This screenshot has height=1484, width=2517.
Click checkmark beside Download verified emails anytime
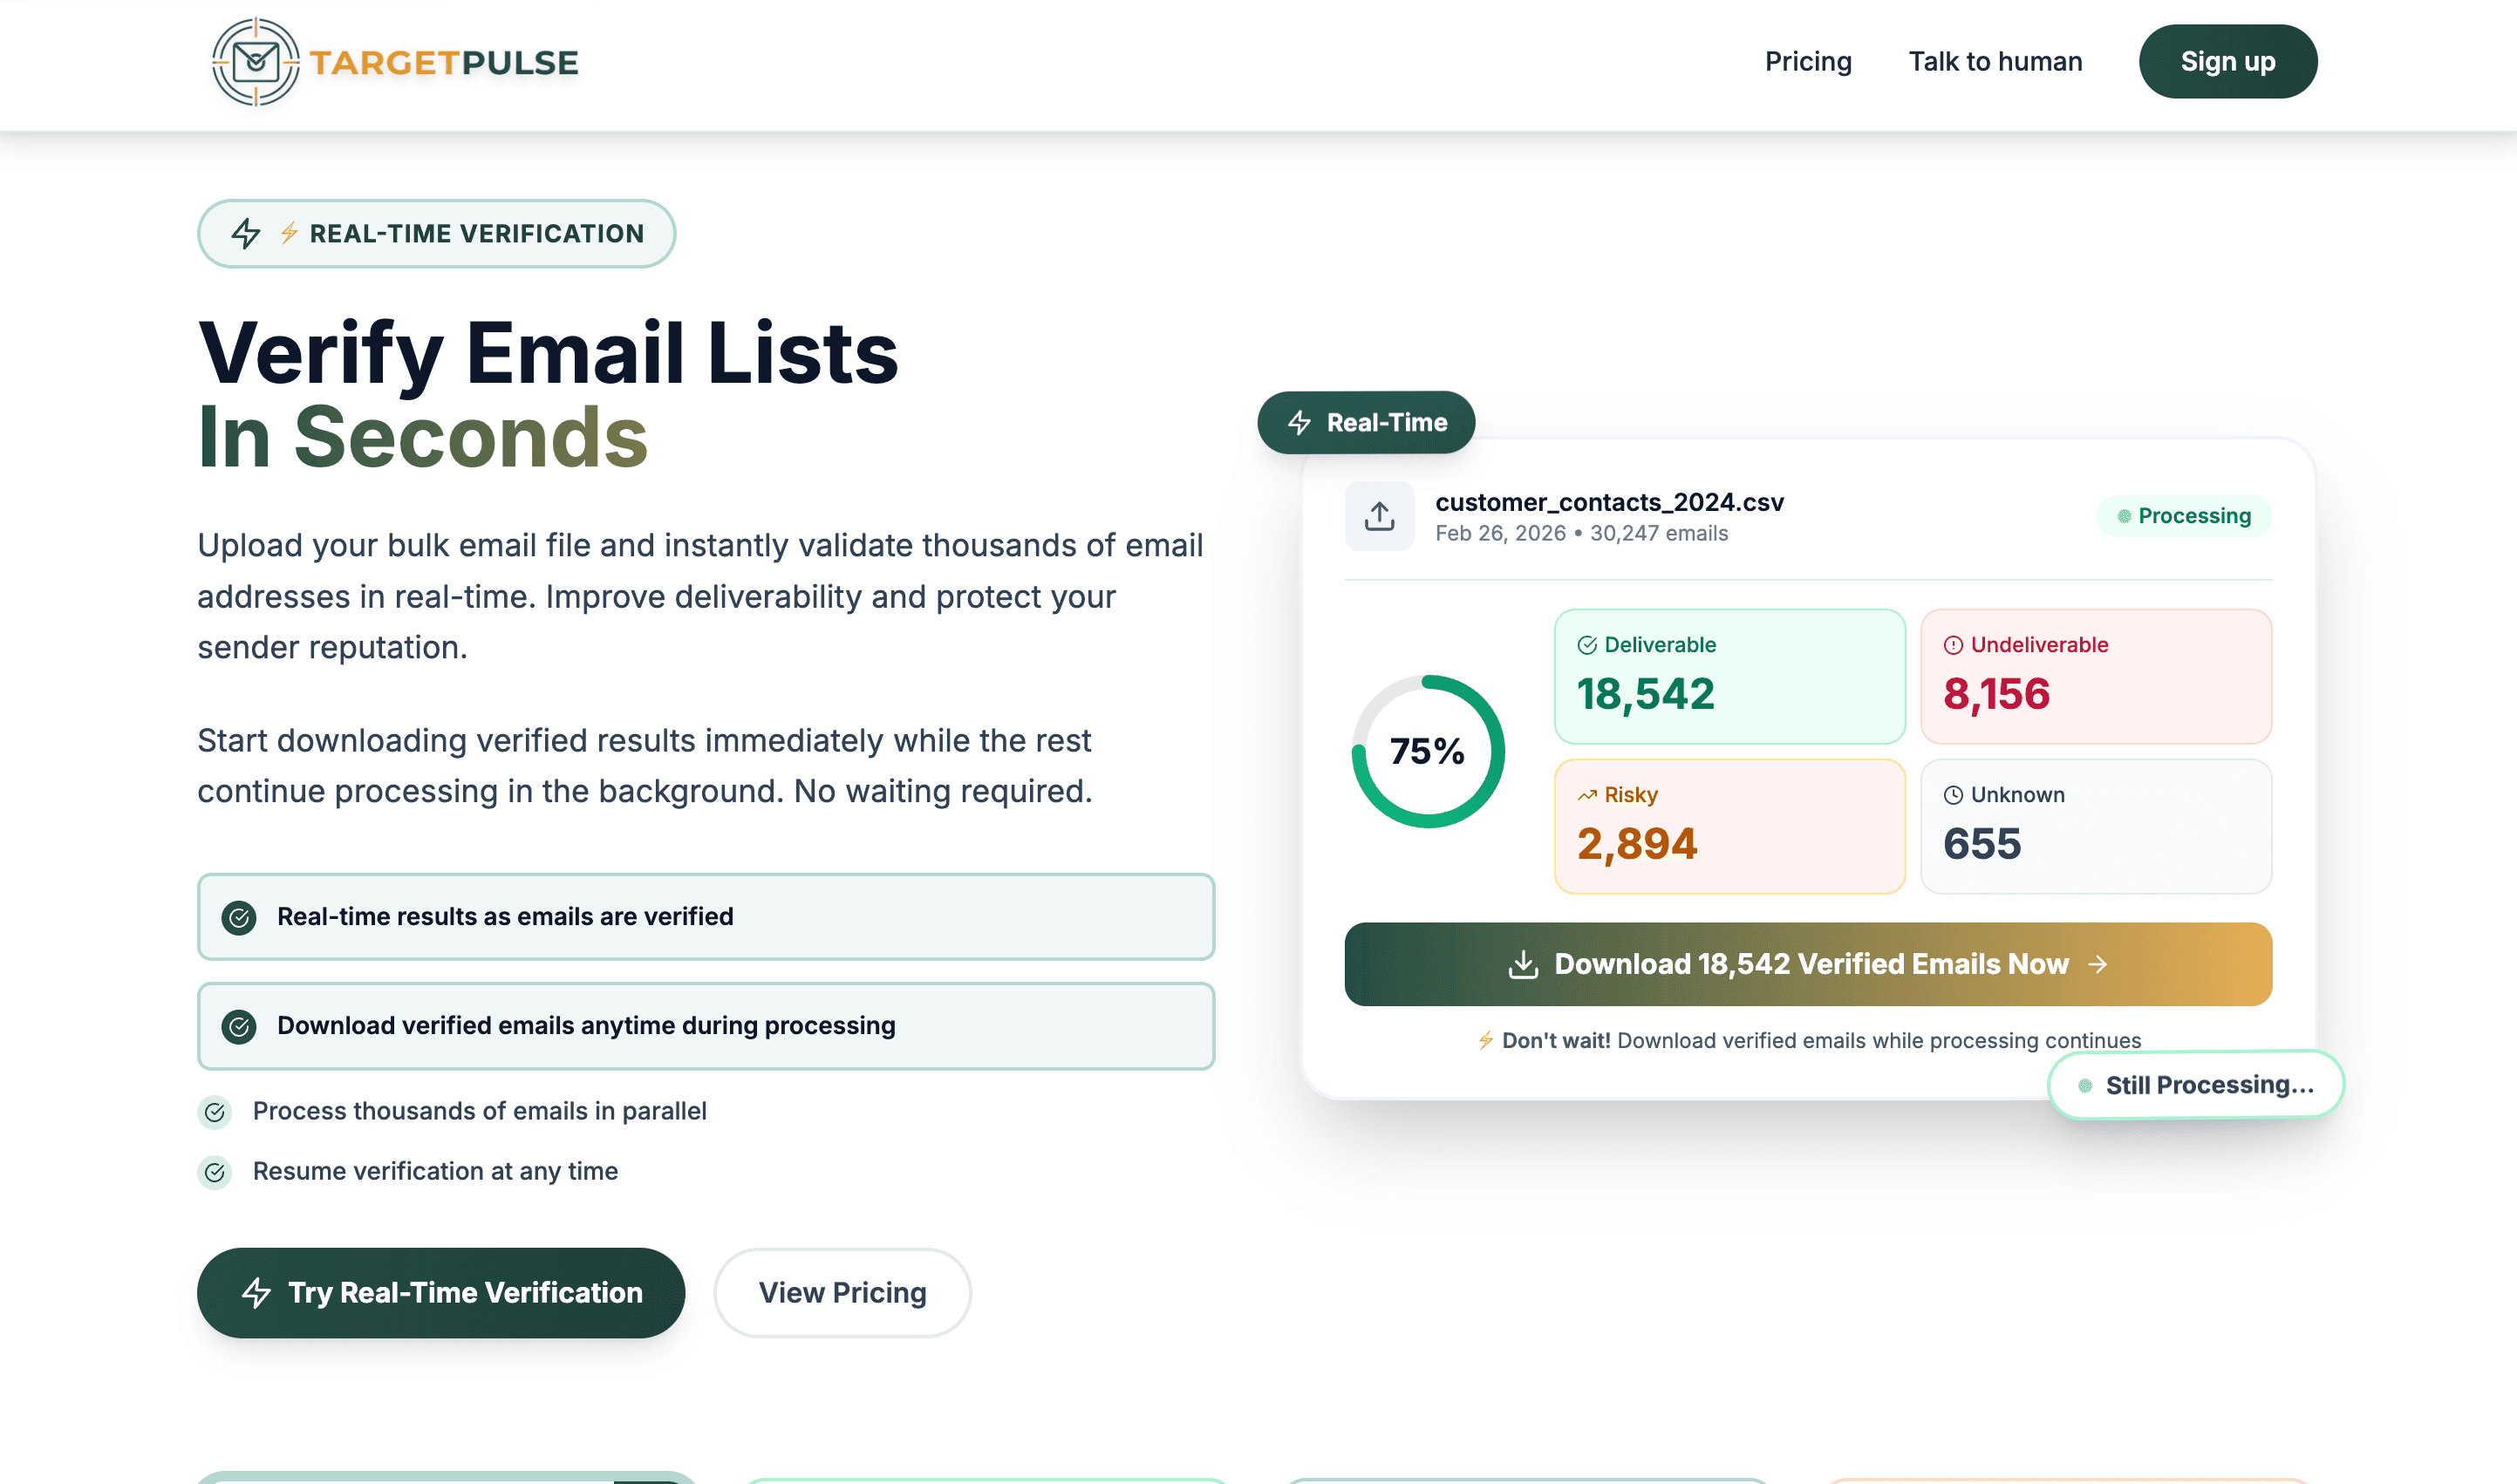click(239, 1026)
